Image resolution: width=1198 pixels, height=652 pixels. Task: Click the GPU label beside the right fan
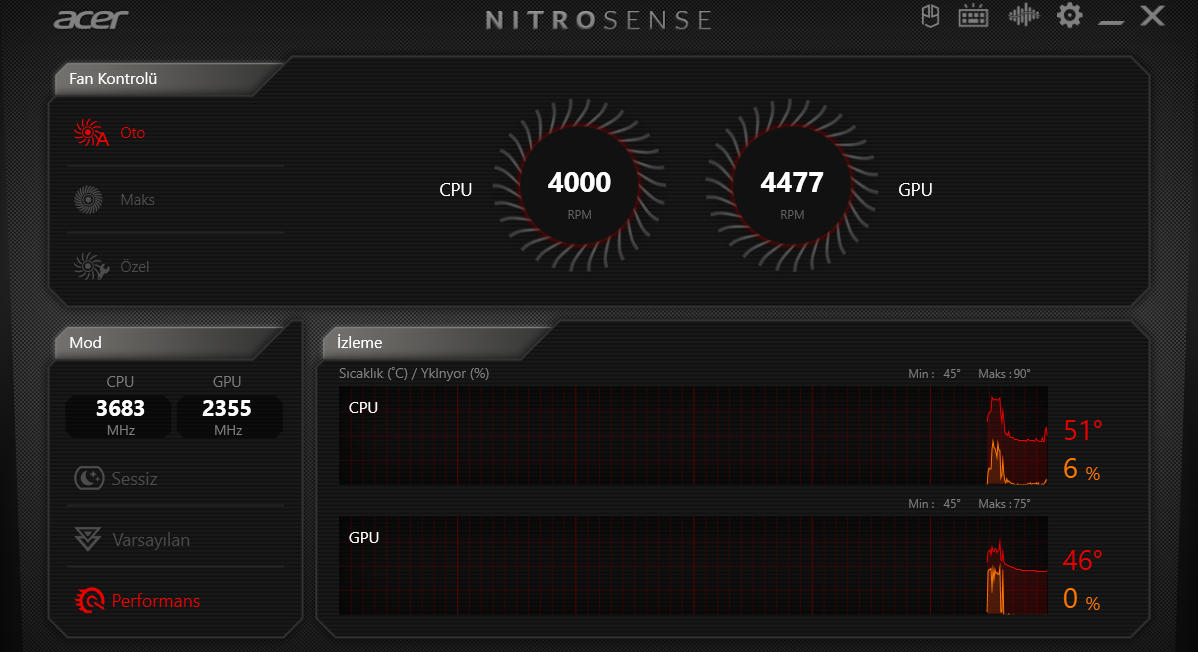point(915,190)
